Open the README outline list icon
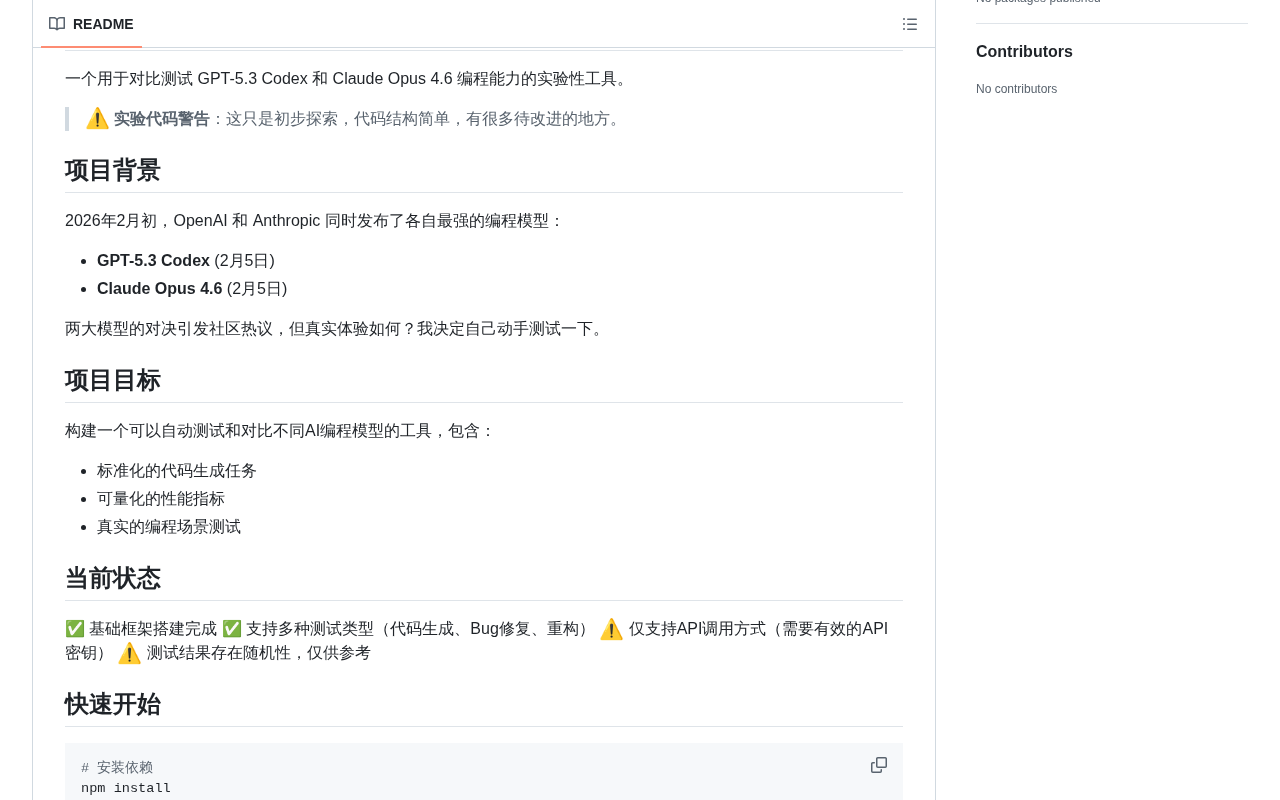This screenshot has height=800, width=1280. coord(910,24)
